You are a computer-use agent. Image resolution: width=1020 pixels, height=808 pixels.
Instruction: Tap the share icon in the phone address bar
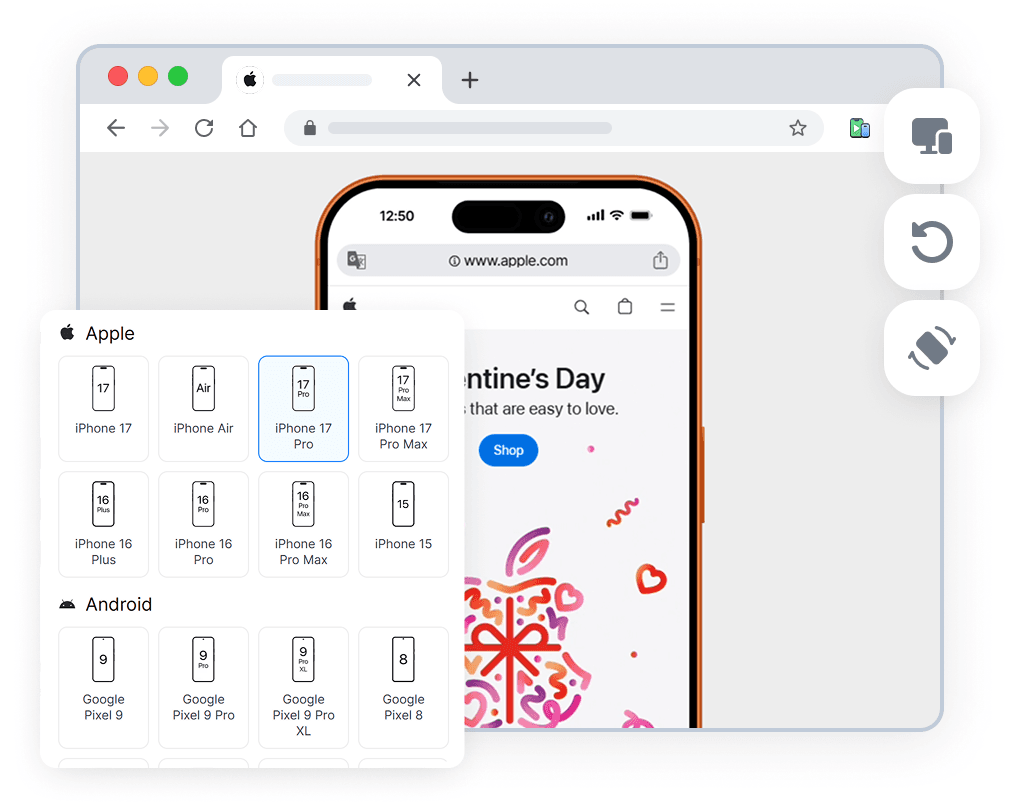[660, 259]
